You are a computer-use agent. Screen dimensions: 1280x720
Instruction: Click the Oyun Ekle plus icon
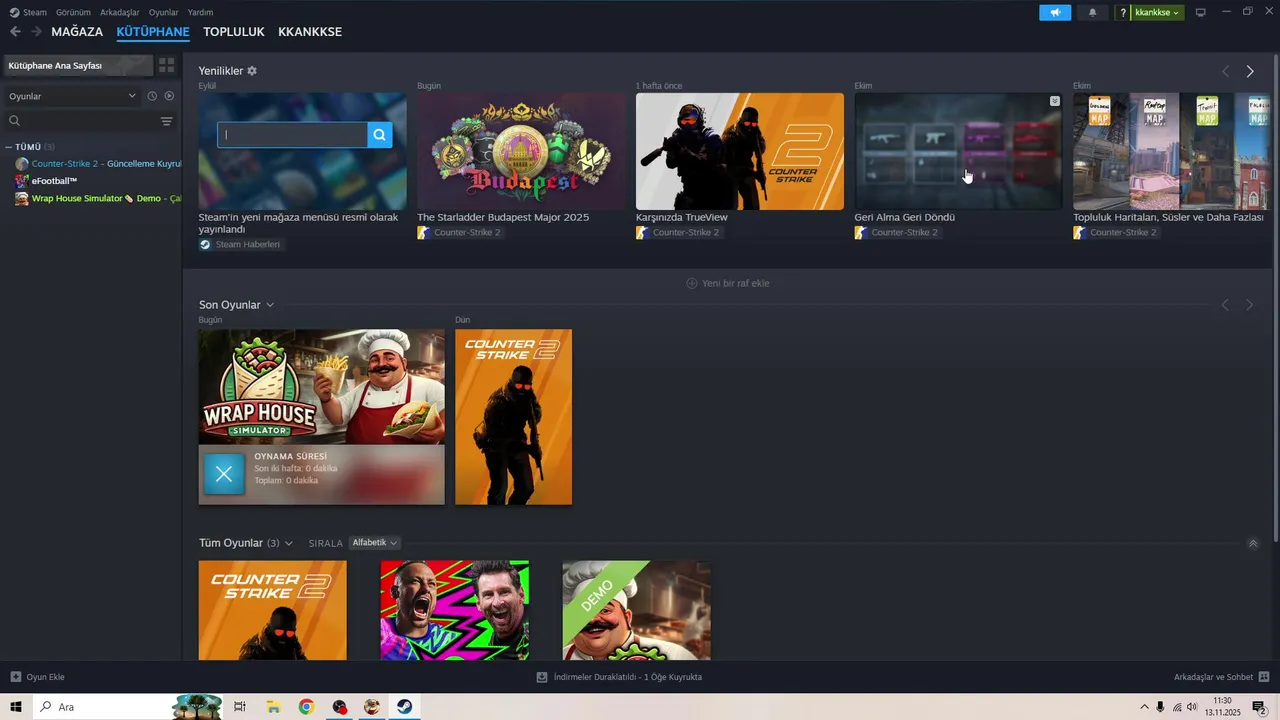16,677
